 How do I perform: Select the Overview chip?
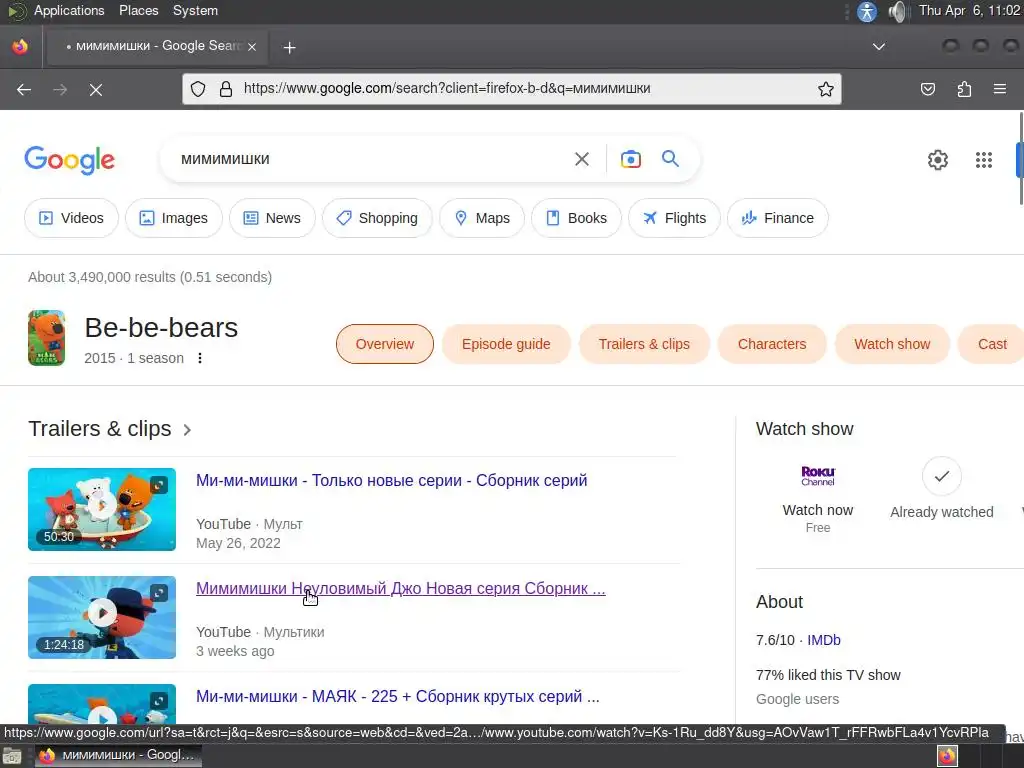[385, 344]
